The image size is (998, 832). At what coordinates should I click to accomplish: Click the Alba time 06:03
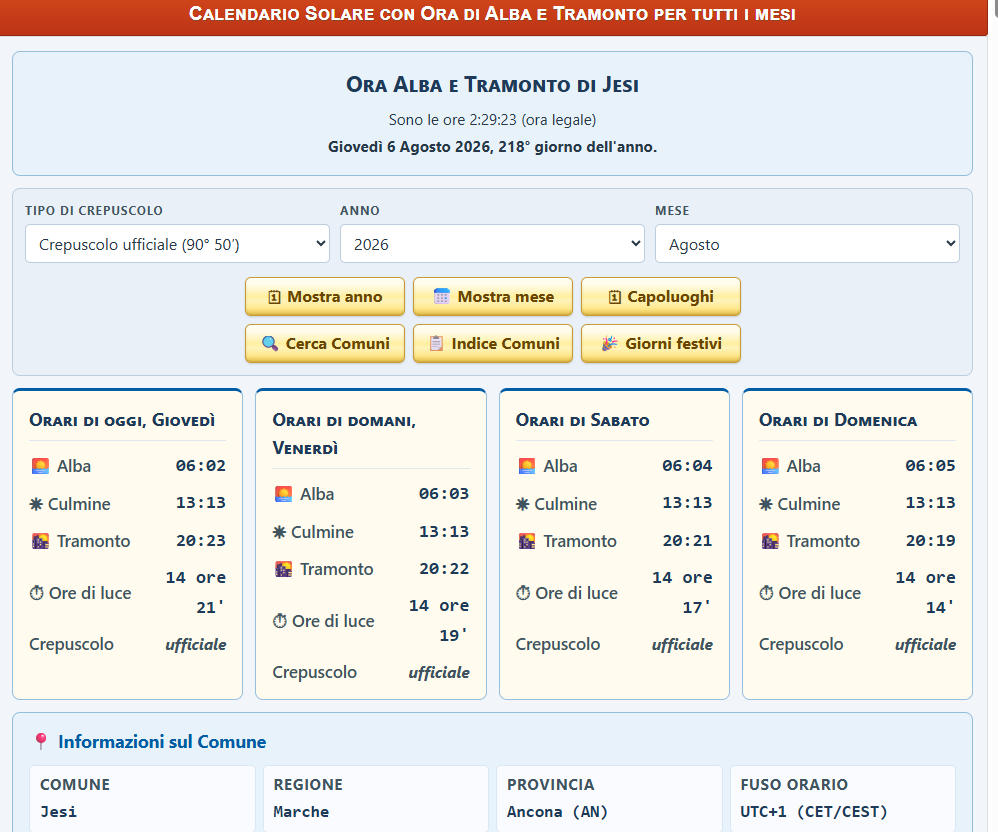click(444, 493)
